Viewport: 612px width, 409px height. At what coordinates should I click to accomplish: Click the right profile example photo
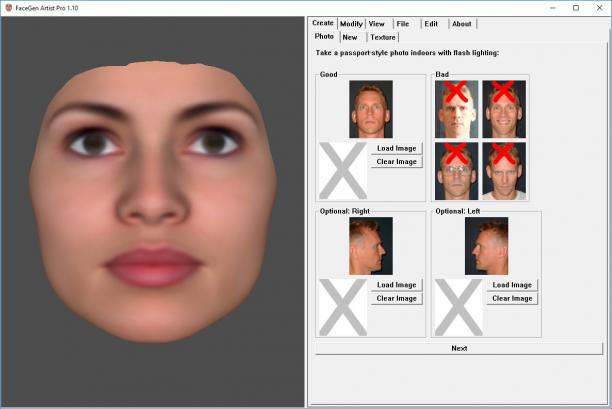[371, 246]
